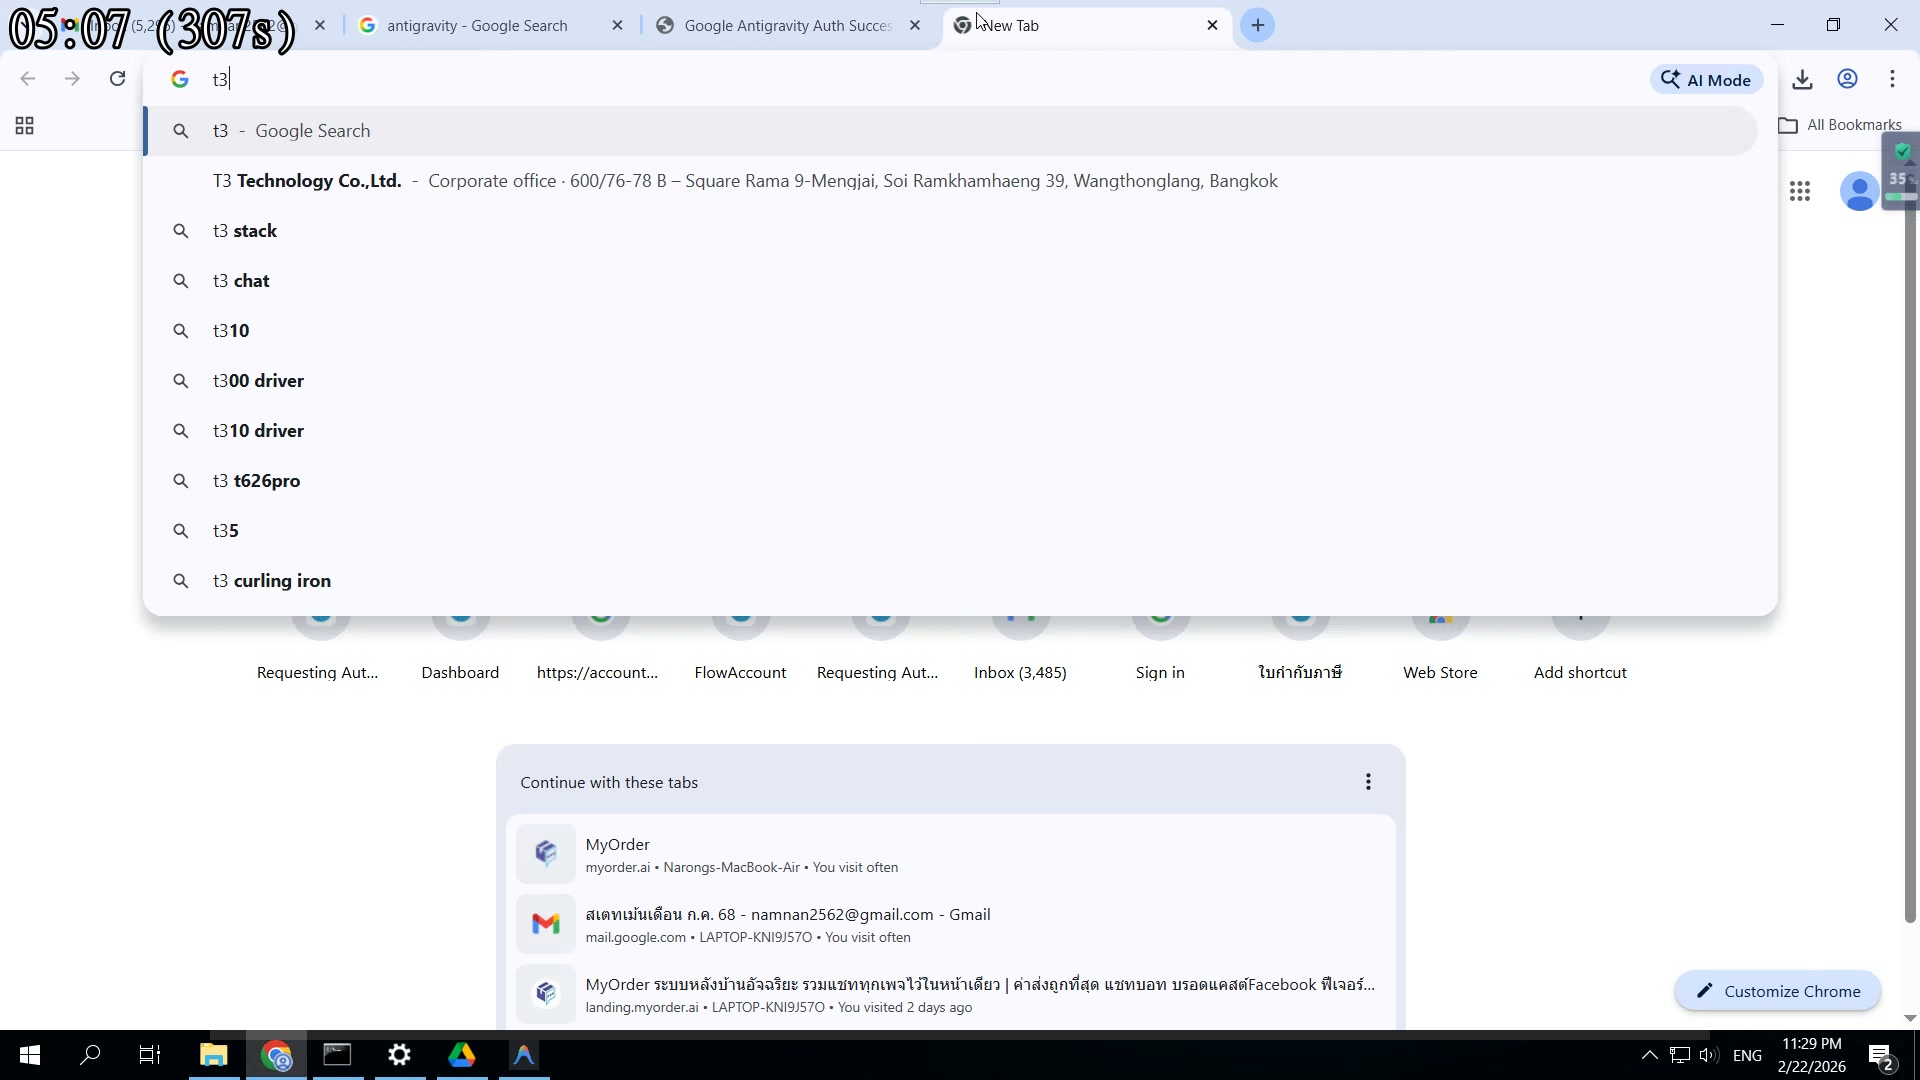The image size is (1920, 1080).
Task: Expand the hidden system tray icons chevron
Action: pos(1649,1055)
